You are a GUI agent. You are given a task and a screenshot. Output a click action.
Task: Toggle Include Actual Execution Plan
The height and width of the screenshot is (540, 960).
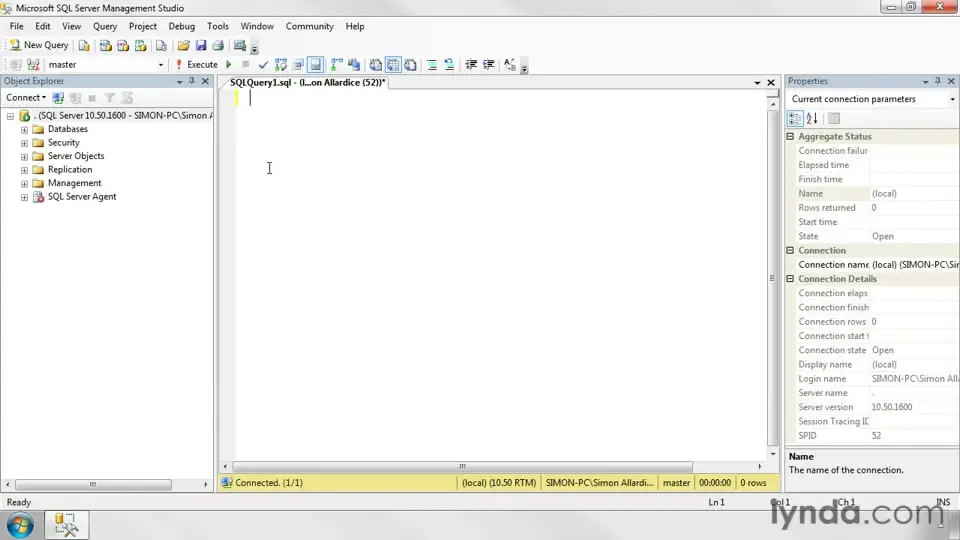pos(336,64)
